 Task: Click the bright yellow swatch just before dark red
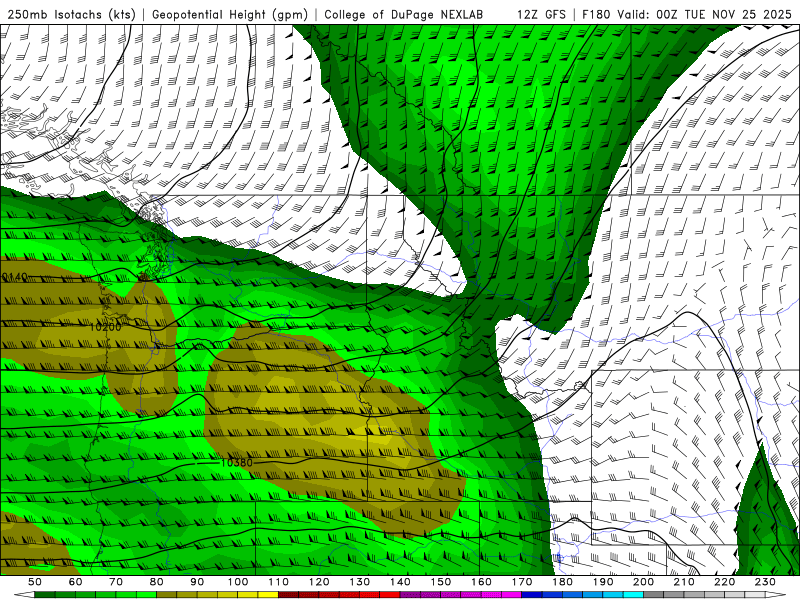click(x=268, y=595)
